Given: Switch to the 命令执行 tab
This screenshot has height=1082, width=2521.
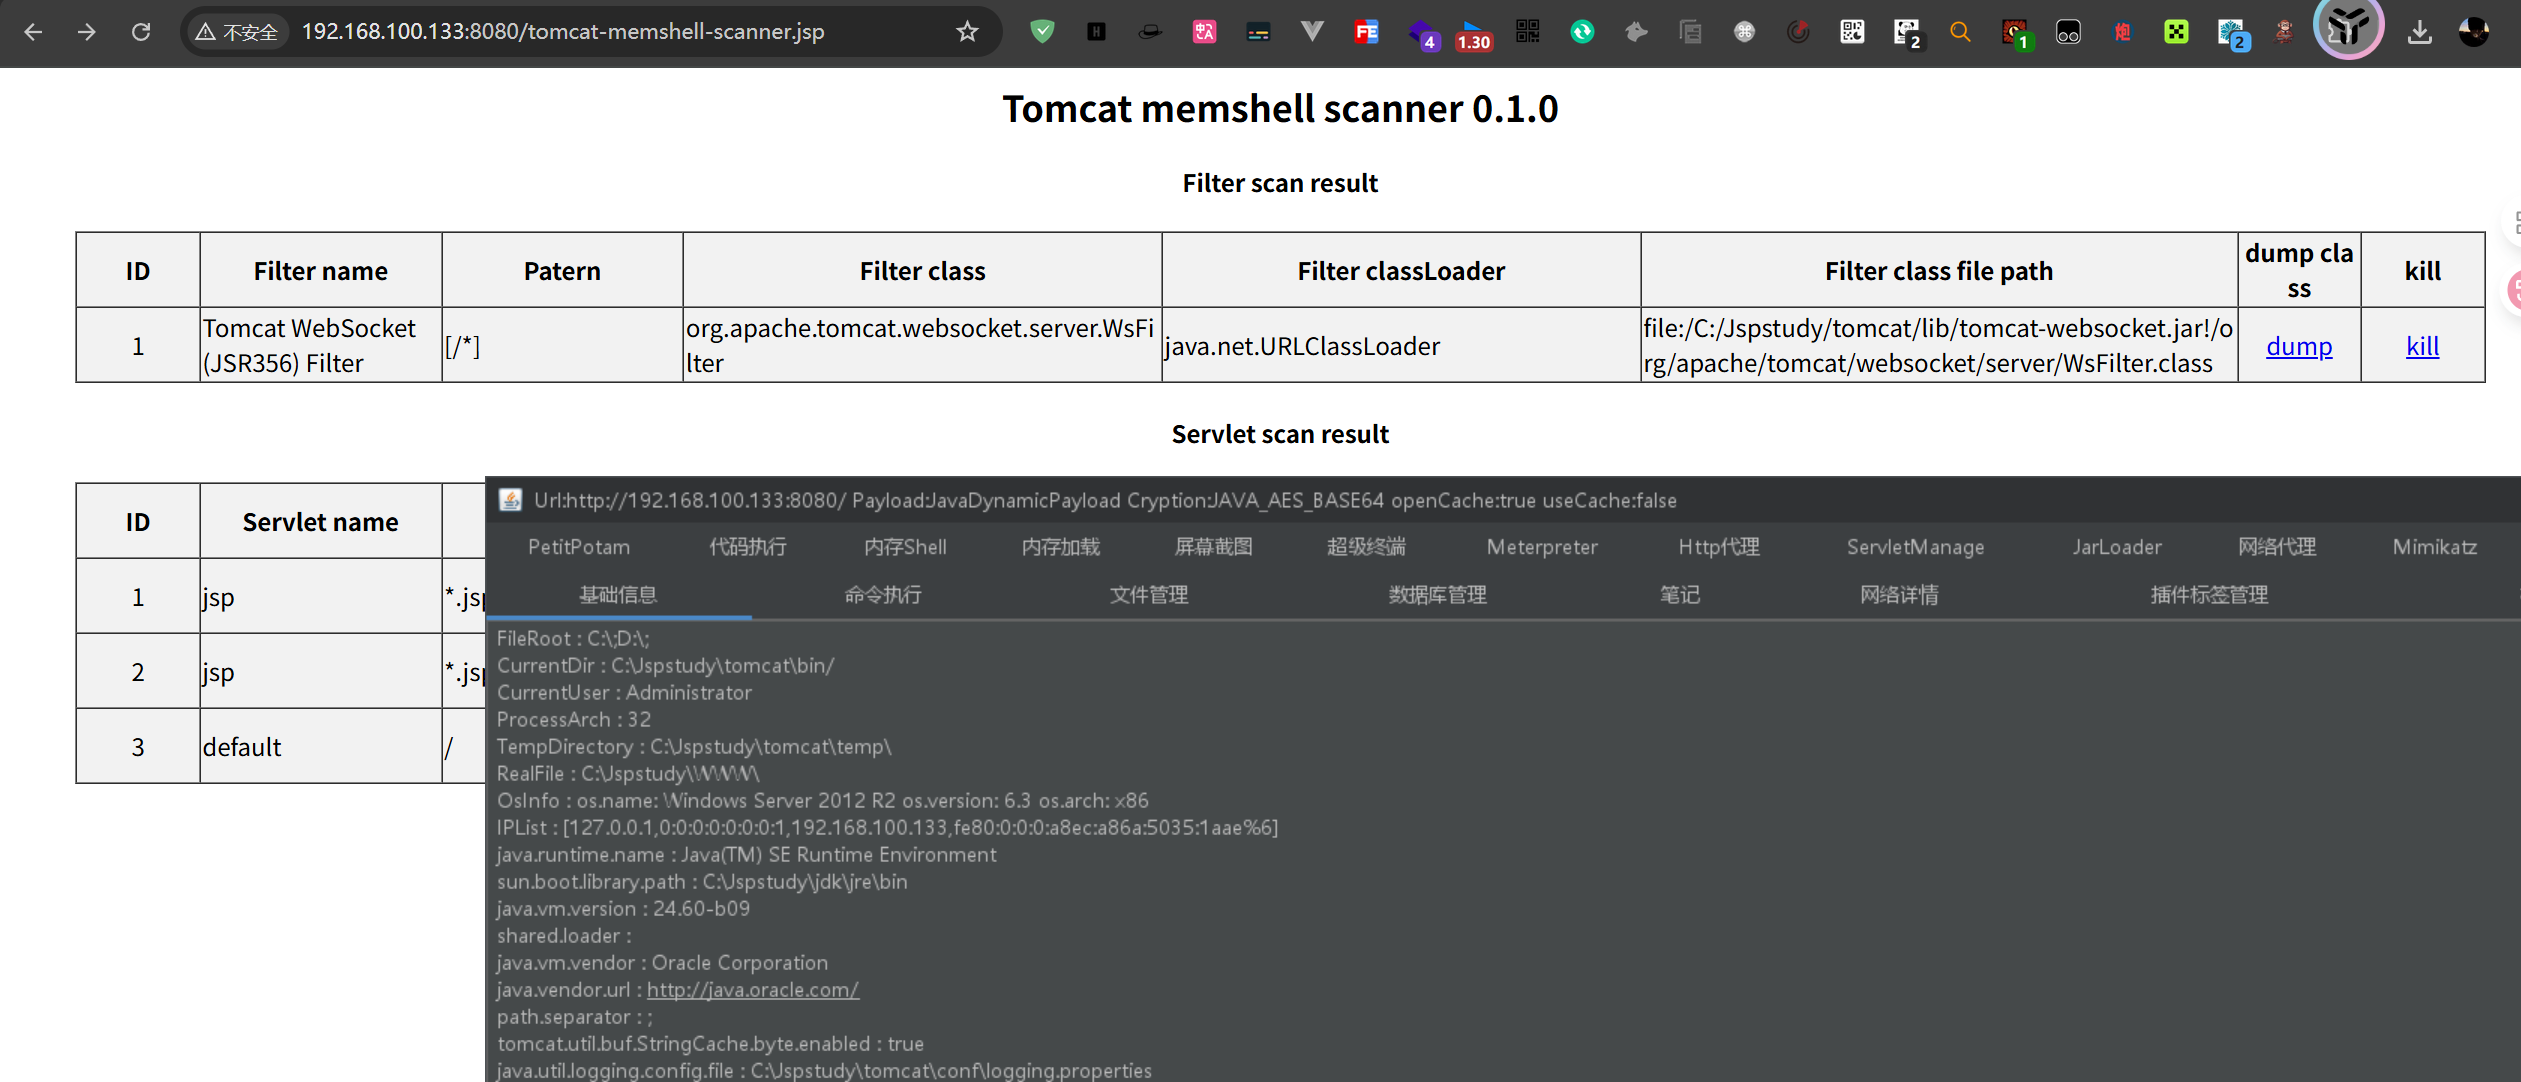Looking at the screenshot, I should point(882,595).
